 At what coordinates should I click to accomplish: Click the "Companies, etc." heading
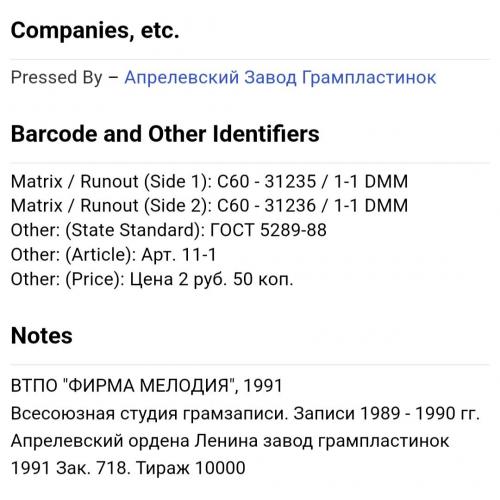95,30
